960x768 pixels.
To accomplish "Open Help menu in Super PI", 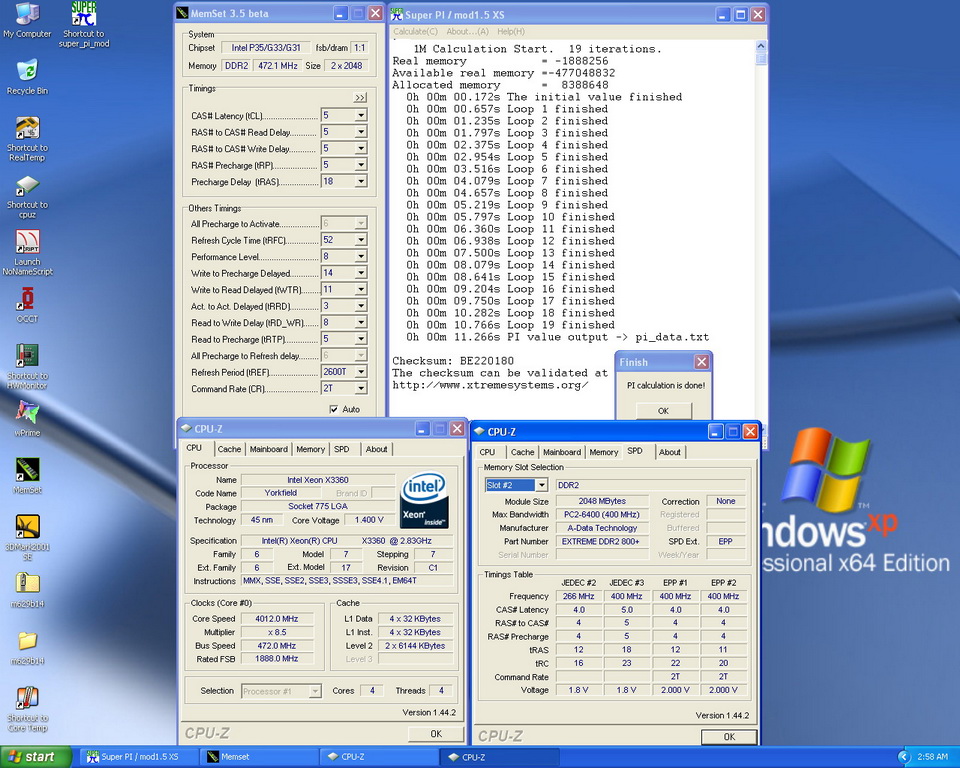I will (511, 31).
